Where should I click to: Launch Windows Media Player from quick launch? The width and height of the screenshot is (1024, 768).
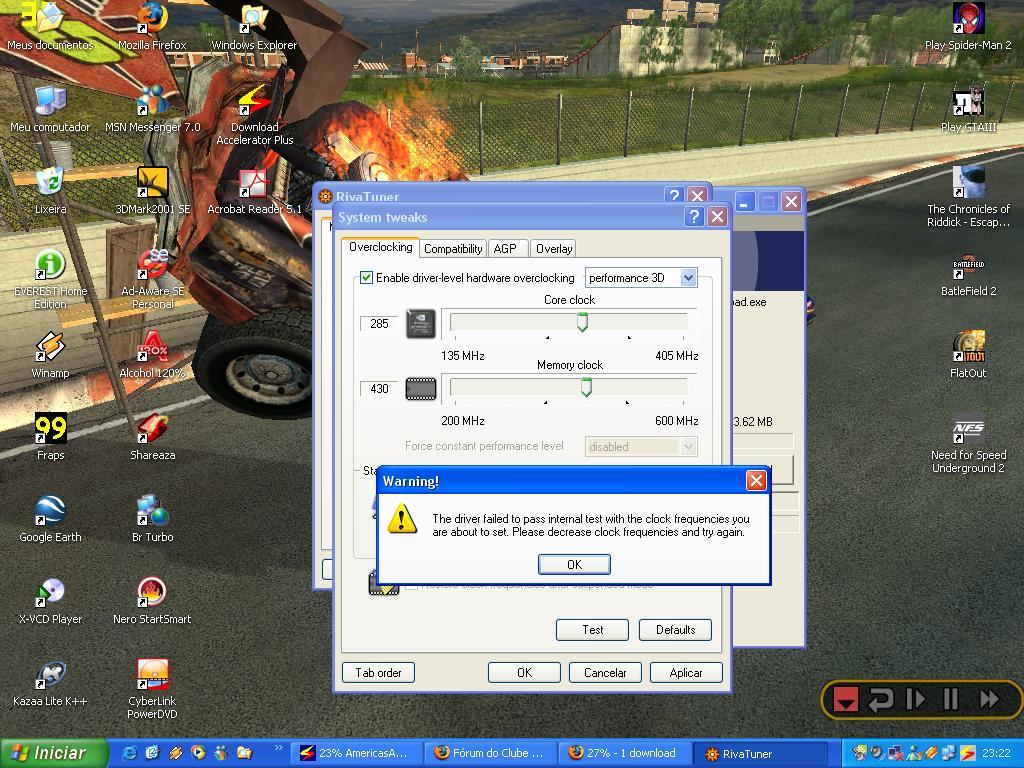[x=198, y=753]
